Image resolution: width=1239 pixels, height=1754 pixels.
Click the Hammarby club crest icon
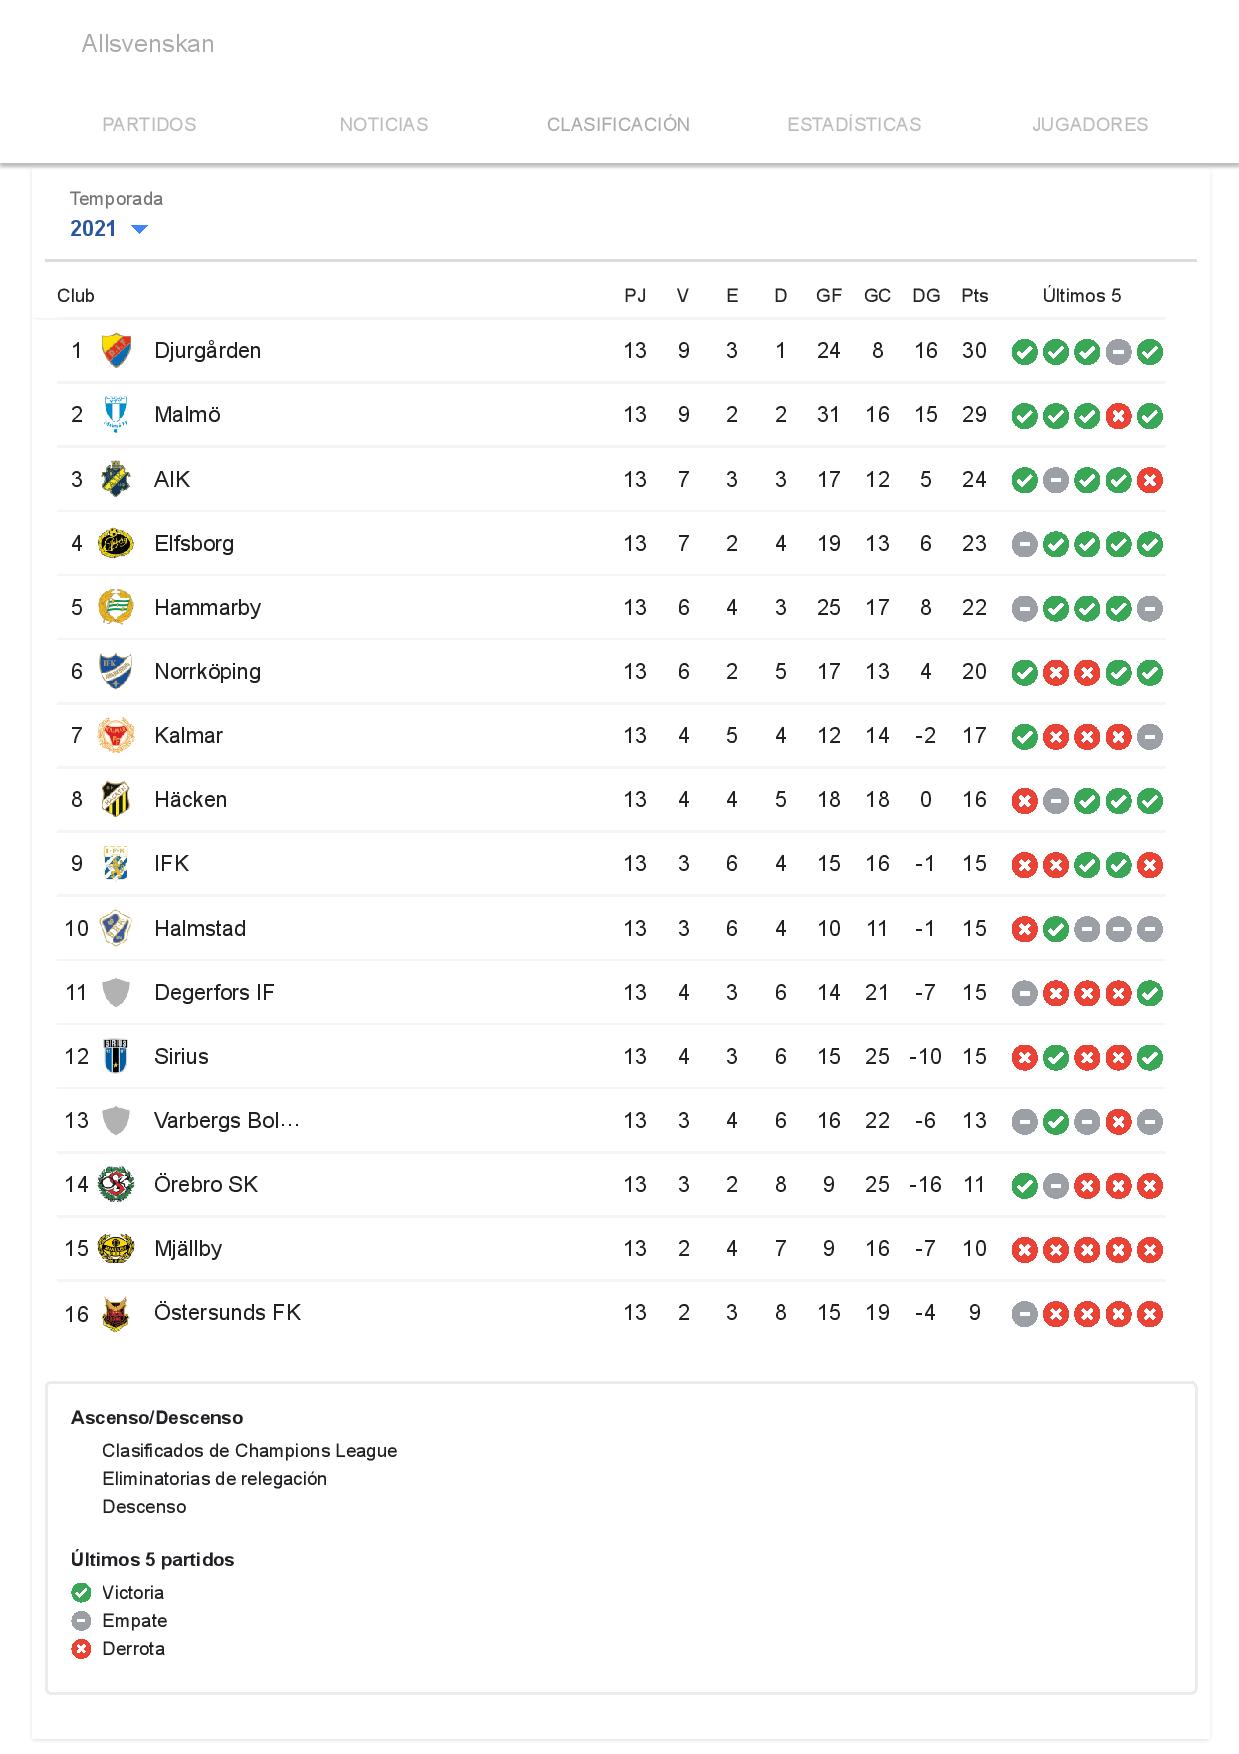click(116, 607)
